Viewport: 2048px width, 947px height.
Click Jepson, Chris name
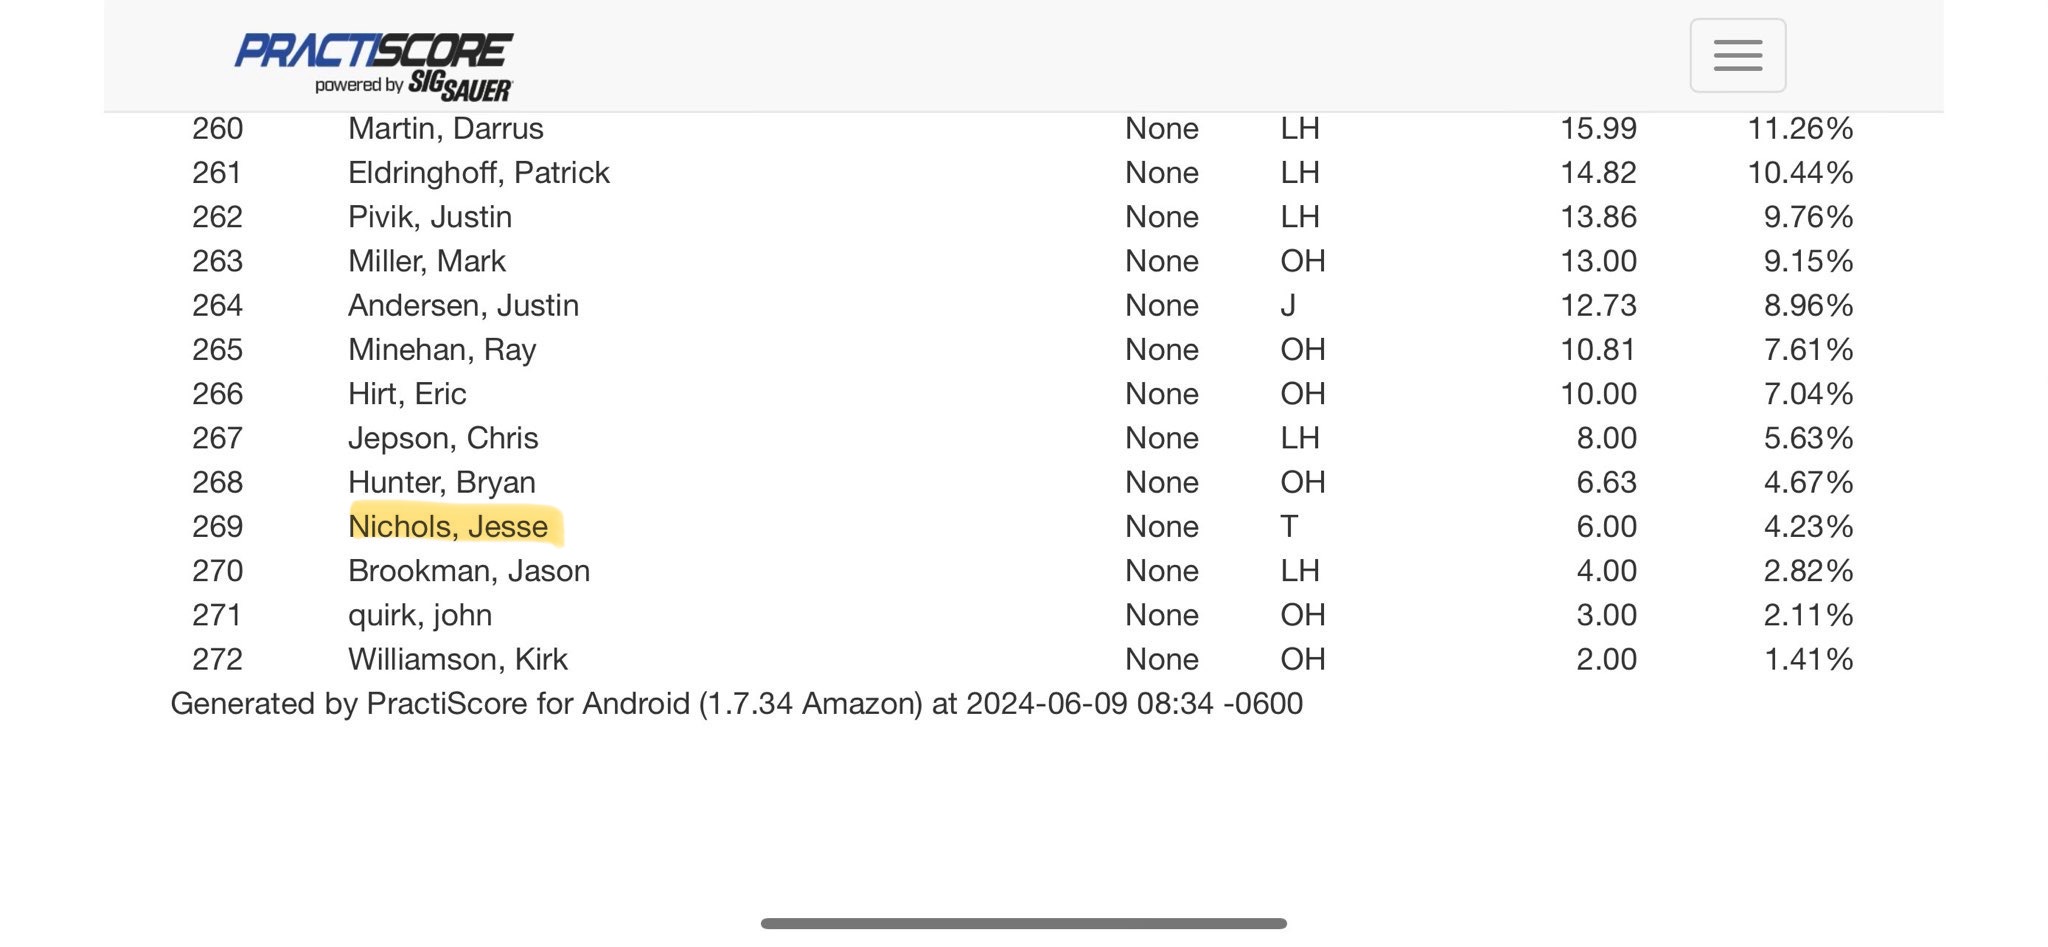[x=443, y=438]
